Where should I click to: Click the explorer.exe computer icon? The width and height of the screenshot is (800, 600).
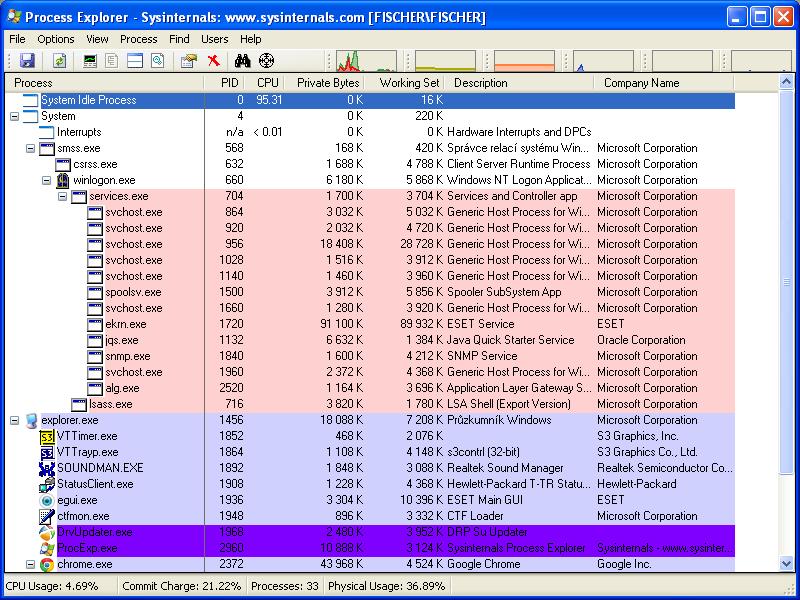pyautogui.click(x=31, y=420)
